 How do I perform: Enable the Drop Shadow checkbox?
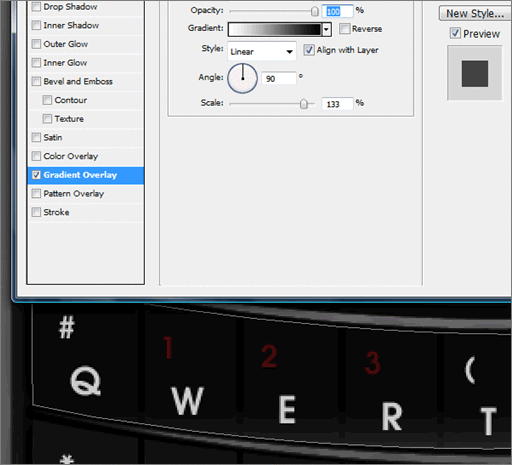pos(36,7)
